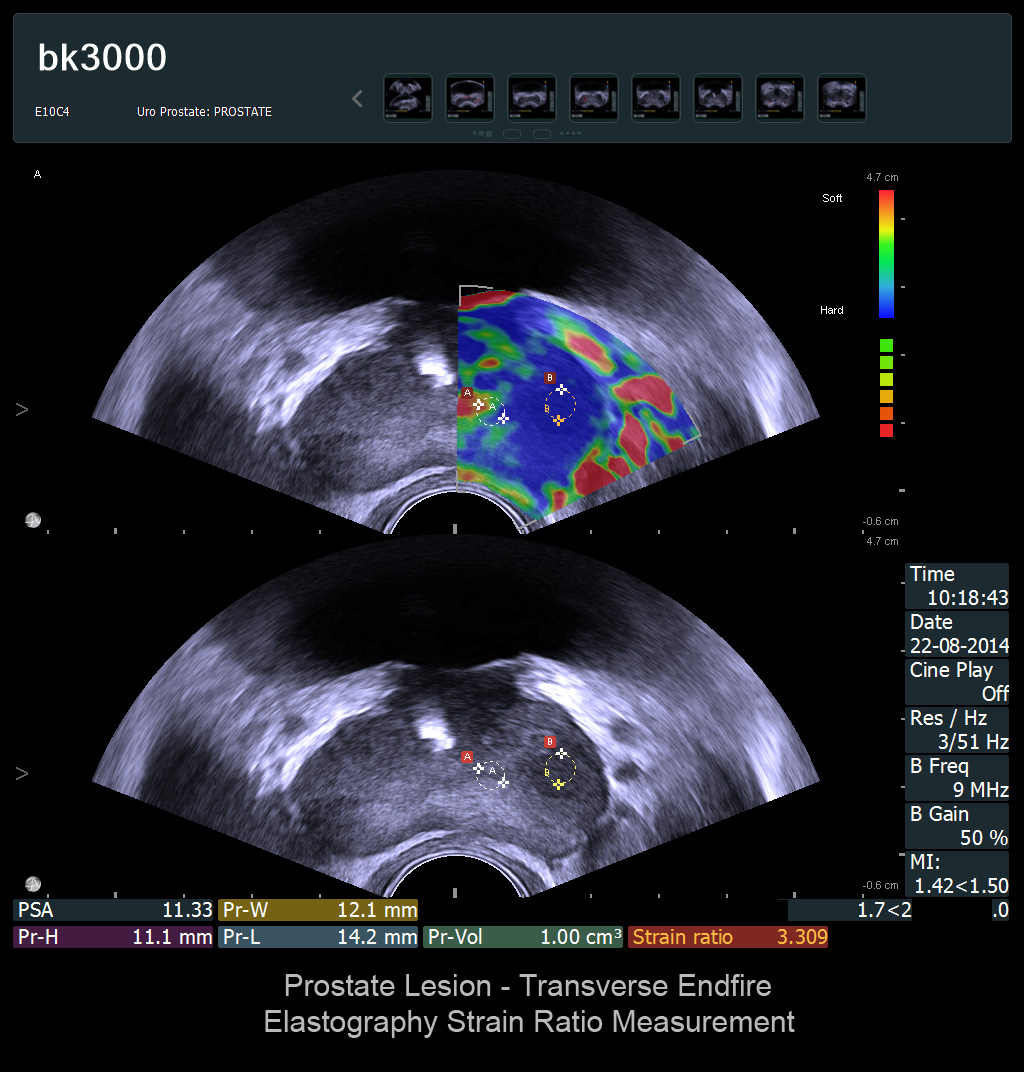Image resolution: width=1024 pixels, height=1072 pixels.
Task: Open the B Gain 50 % control
Action: (x=958, y=826)
